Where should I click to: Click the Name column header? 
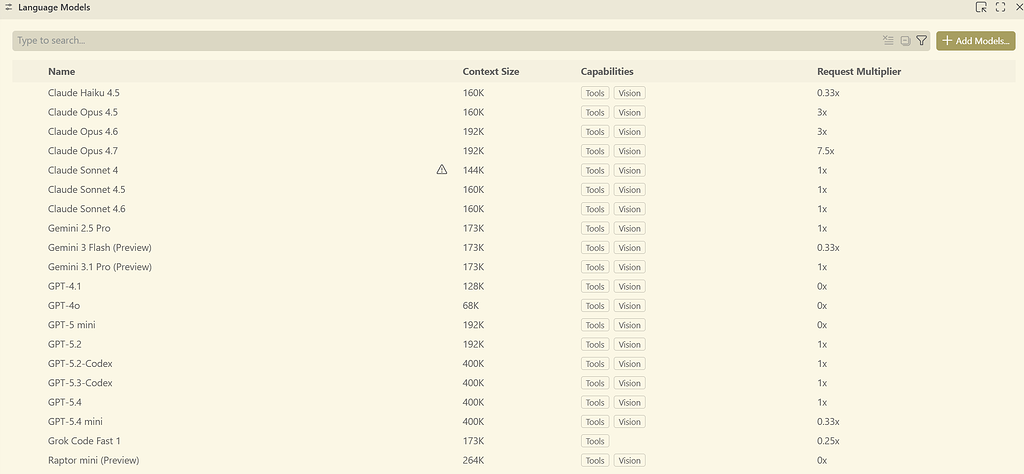coord(61,72)
